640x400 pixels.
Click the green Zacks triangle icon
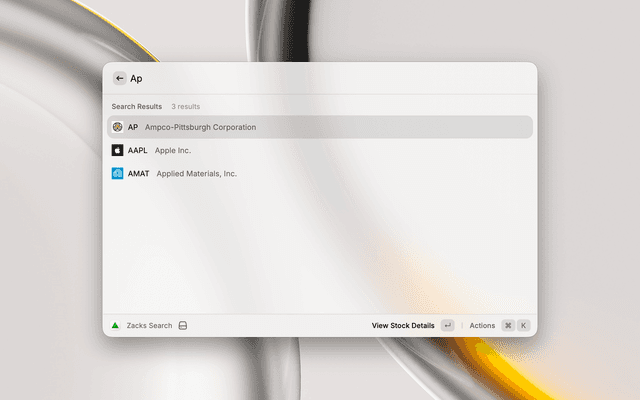coord(115,325)
